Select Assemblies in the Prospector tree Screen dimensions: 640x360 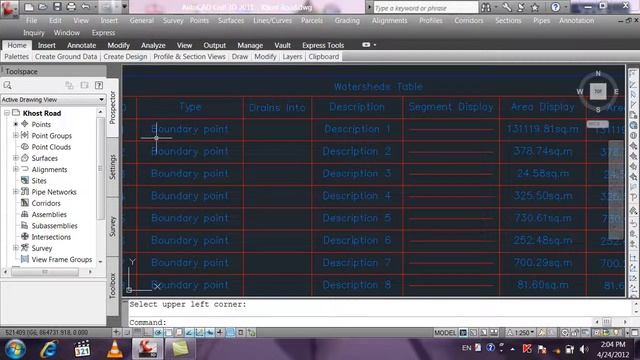tap(49, 214)
